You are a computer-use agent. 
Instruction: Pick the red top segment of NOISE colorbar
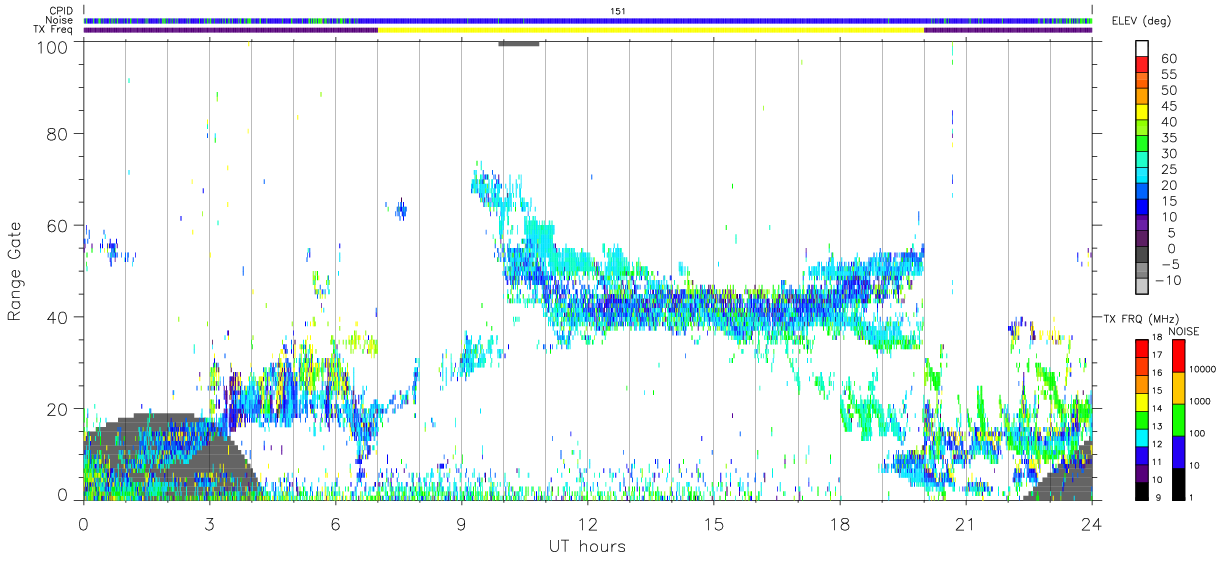[x=1180, y=355]
